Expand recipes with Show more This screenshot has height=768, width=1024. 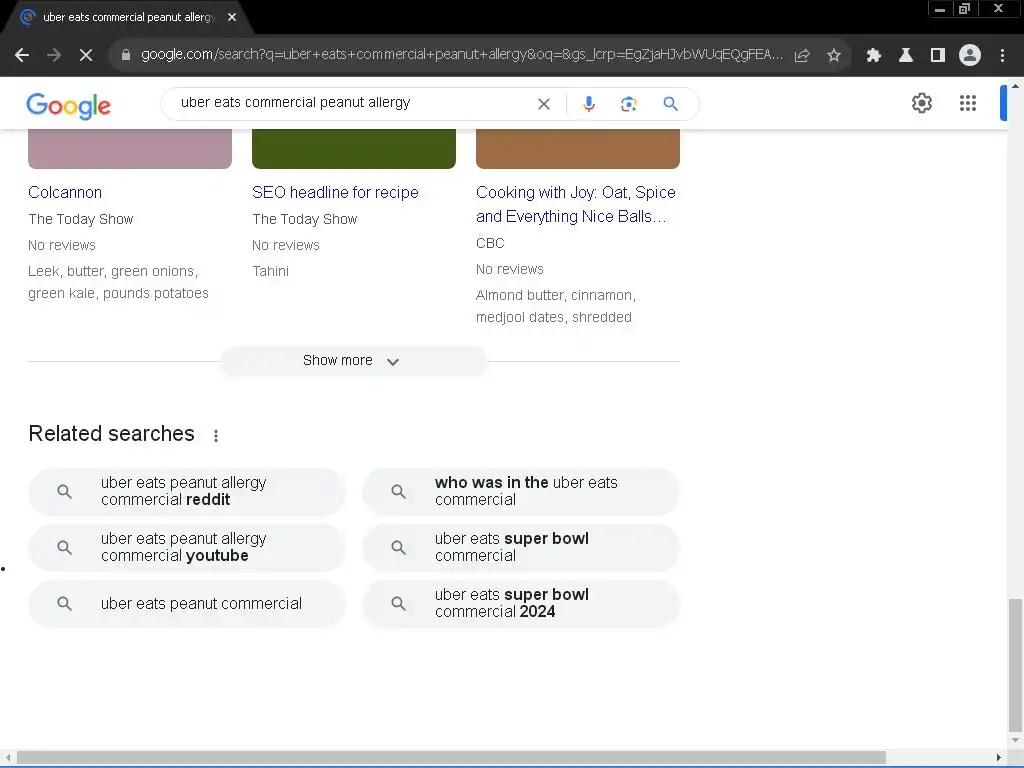[353, 361]
